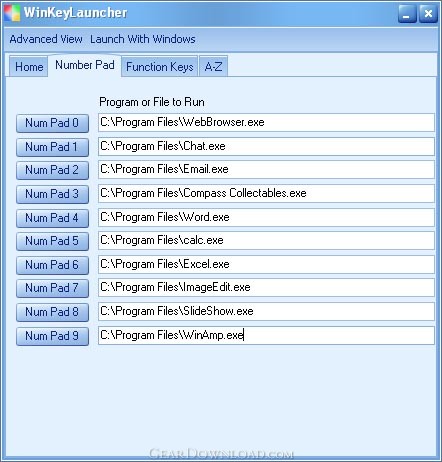Click the Num Pad 0 button
This screenshot has height=462, width=442.
pos(52,123)
